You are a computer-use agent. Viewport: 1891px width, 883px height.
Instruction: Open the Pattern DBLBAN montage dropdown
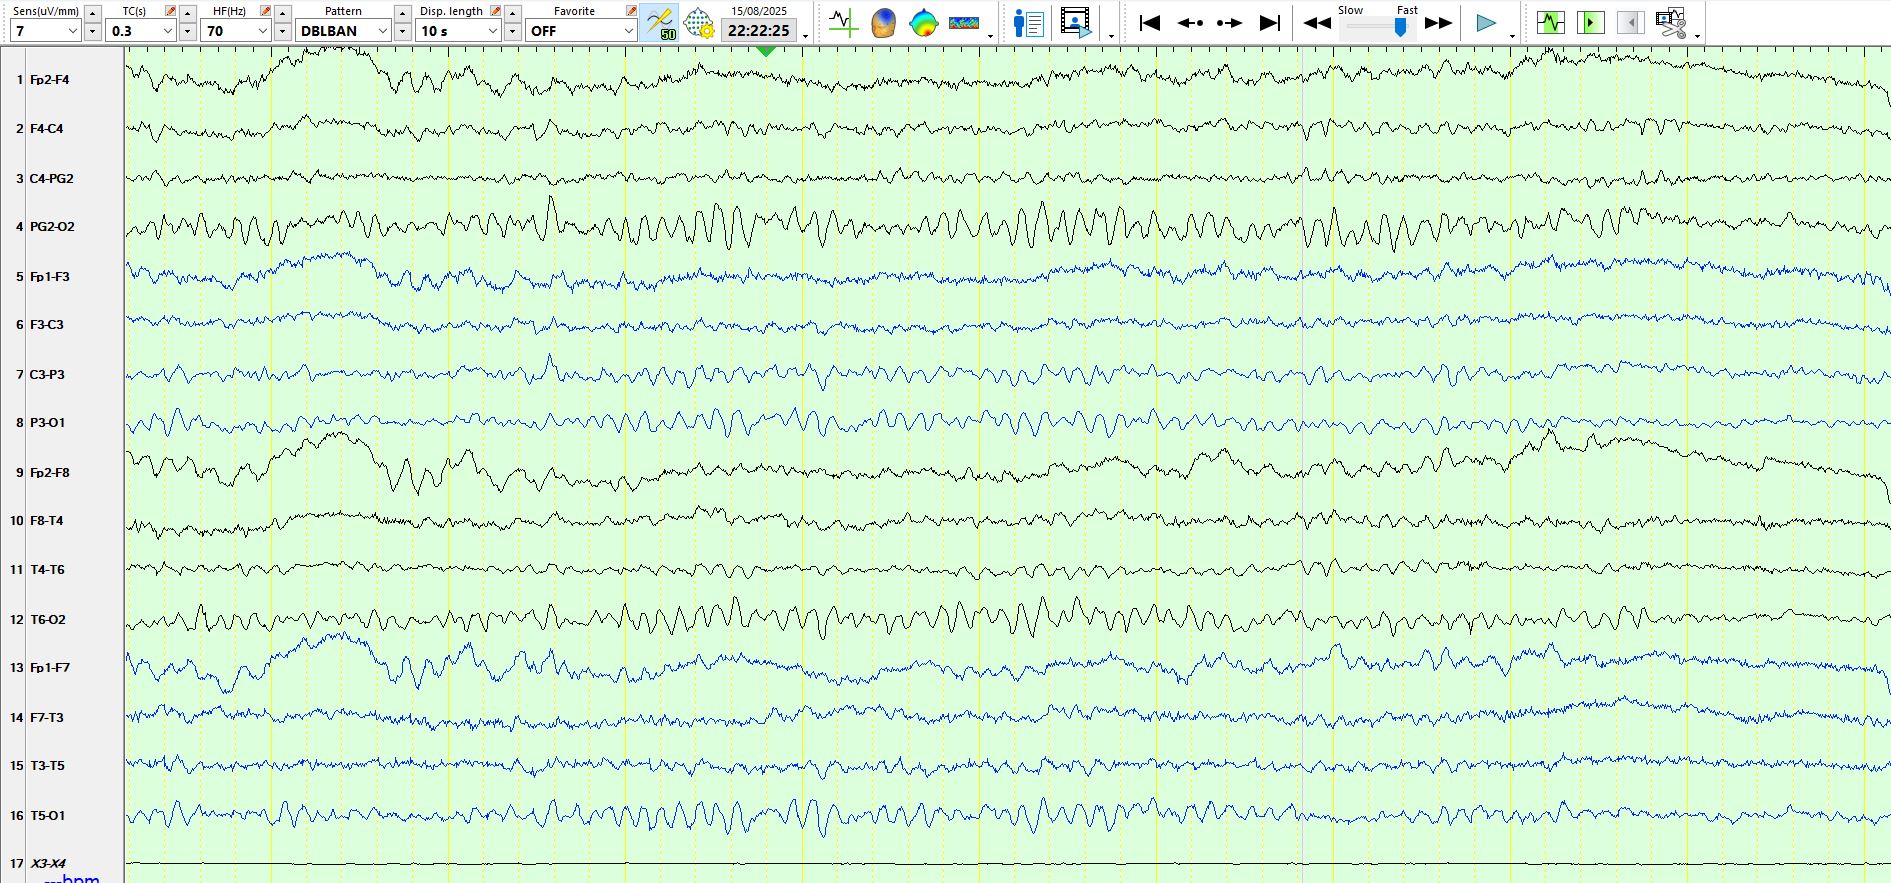[x=382, y=31]
